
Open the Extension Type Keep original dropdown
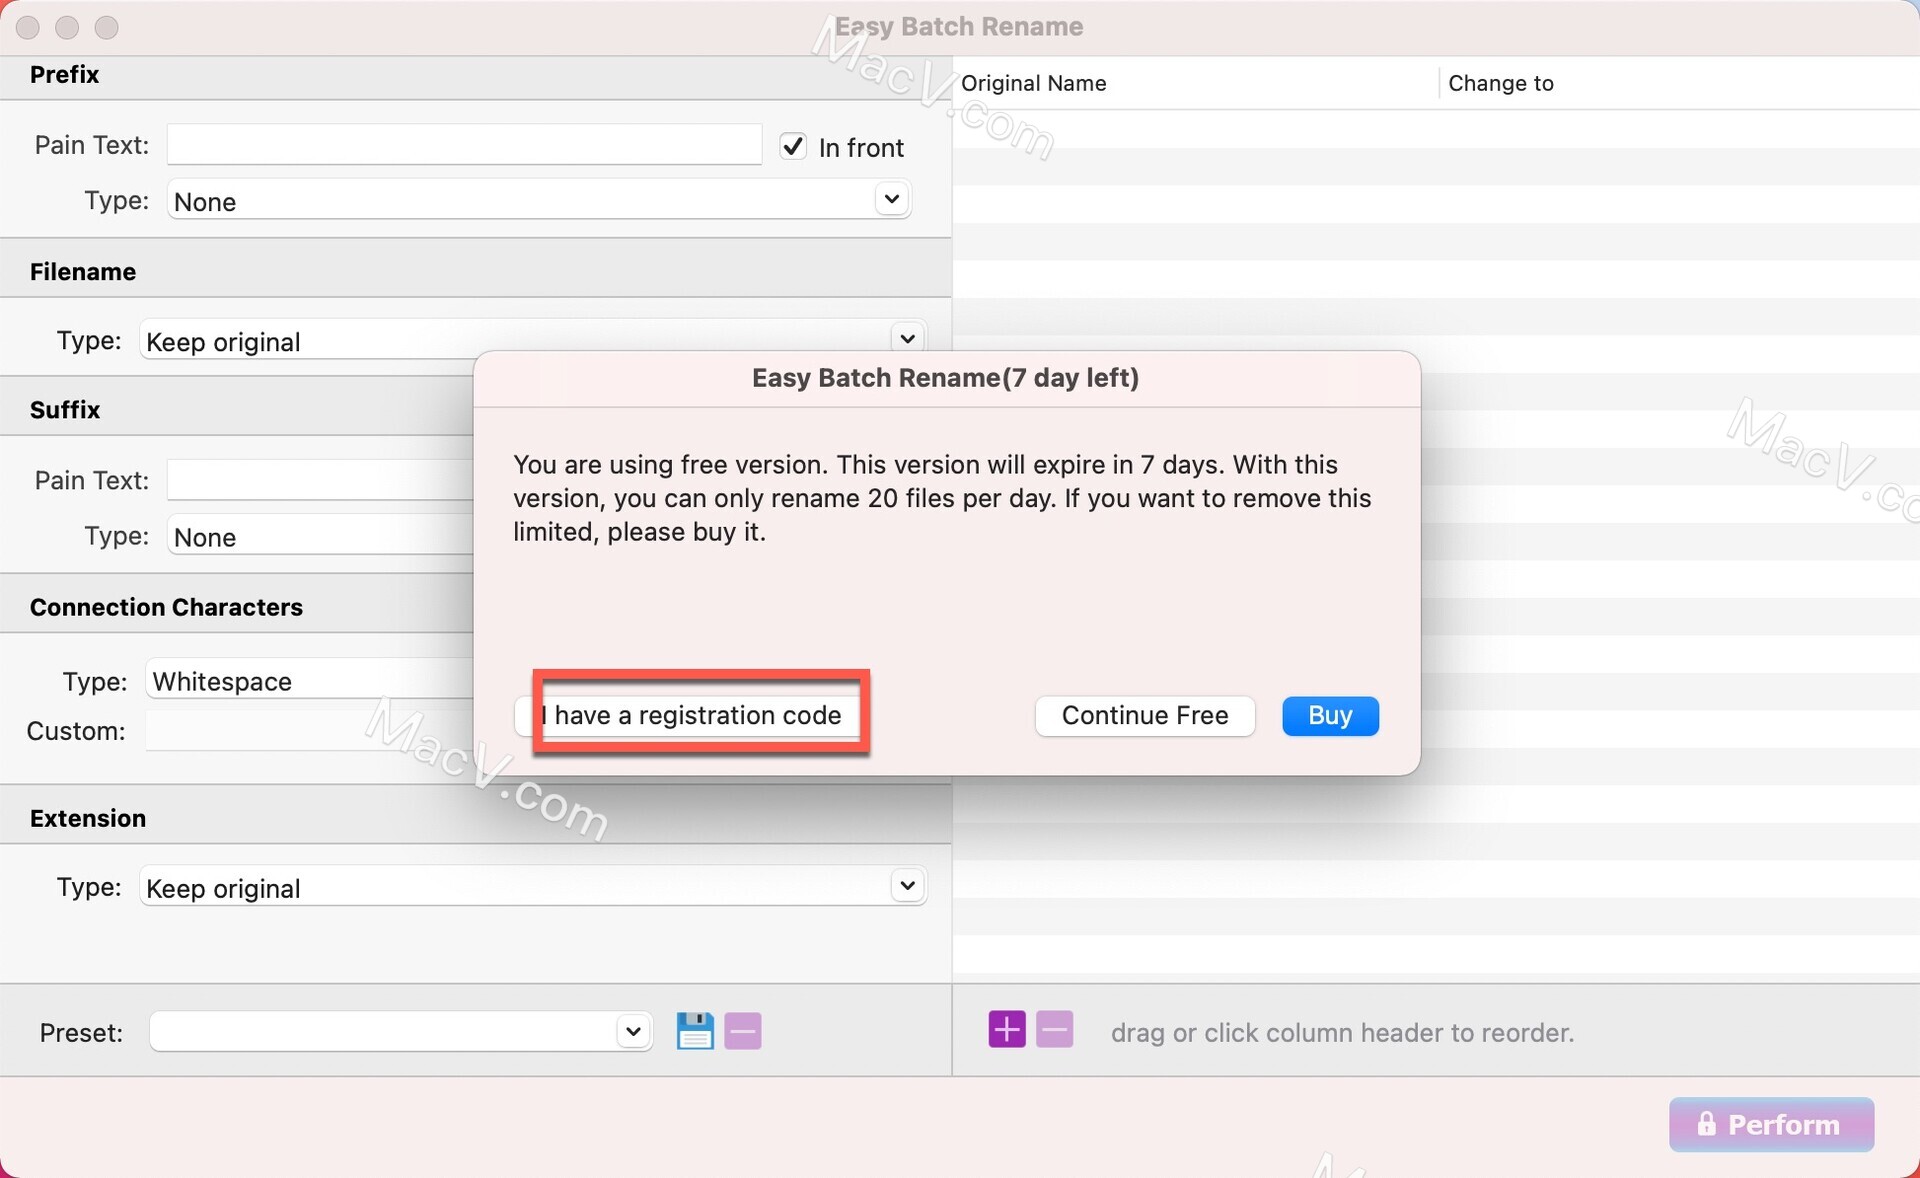[x=533, y=886]
